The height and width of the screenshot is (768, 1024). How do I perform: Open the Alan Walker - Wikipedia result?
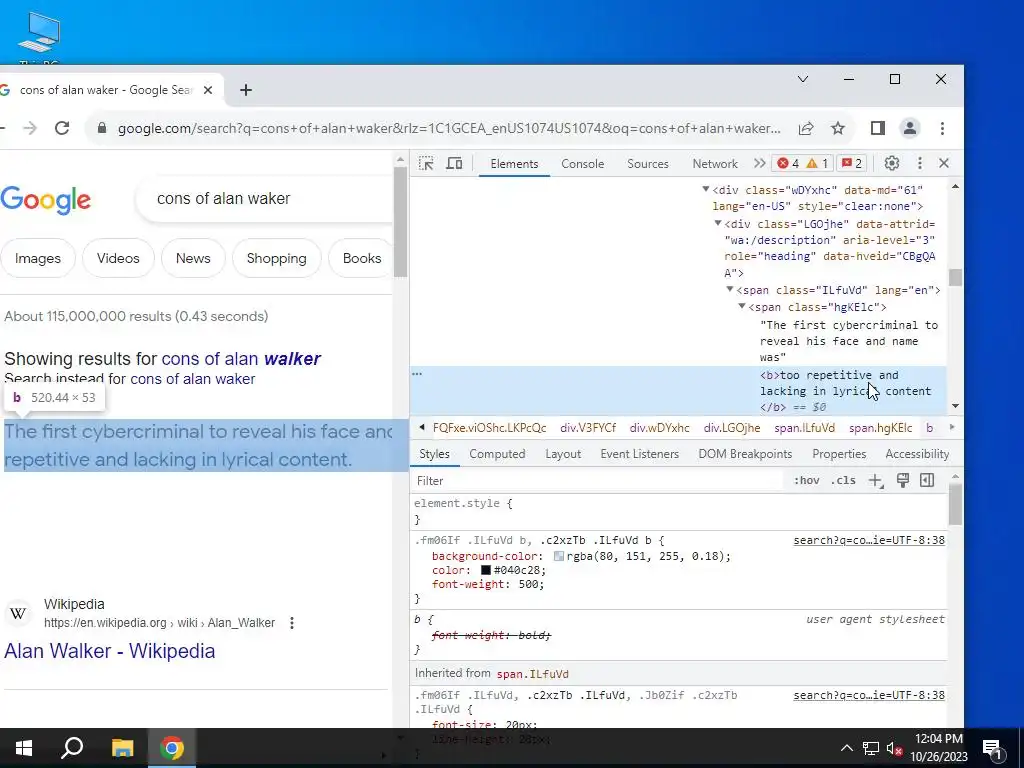110,651
